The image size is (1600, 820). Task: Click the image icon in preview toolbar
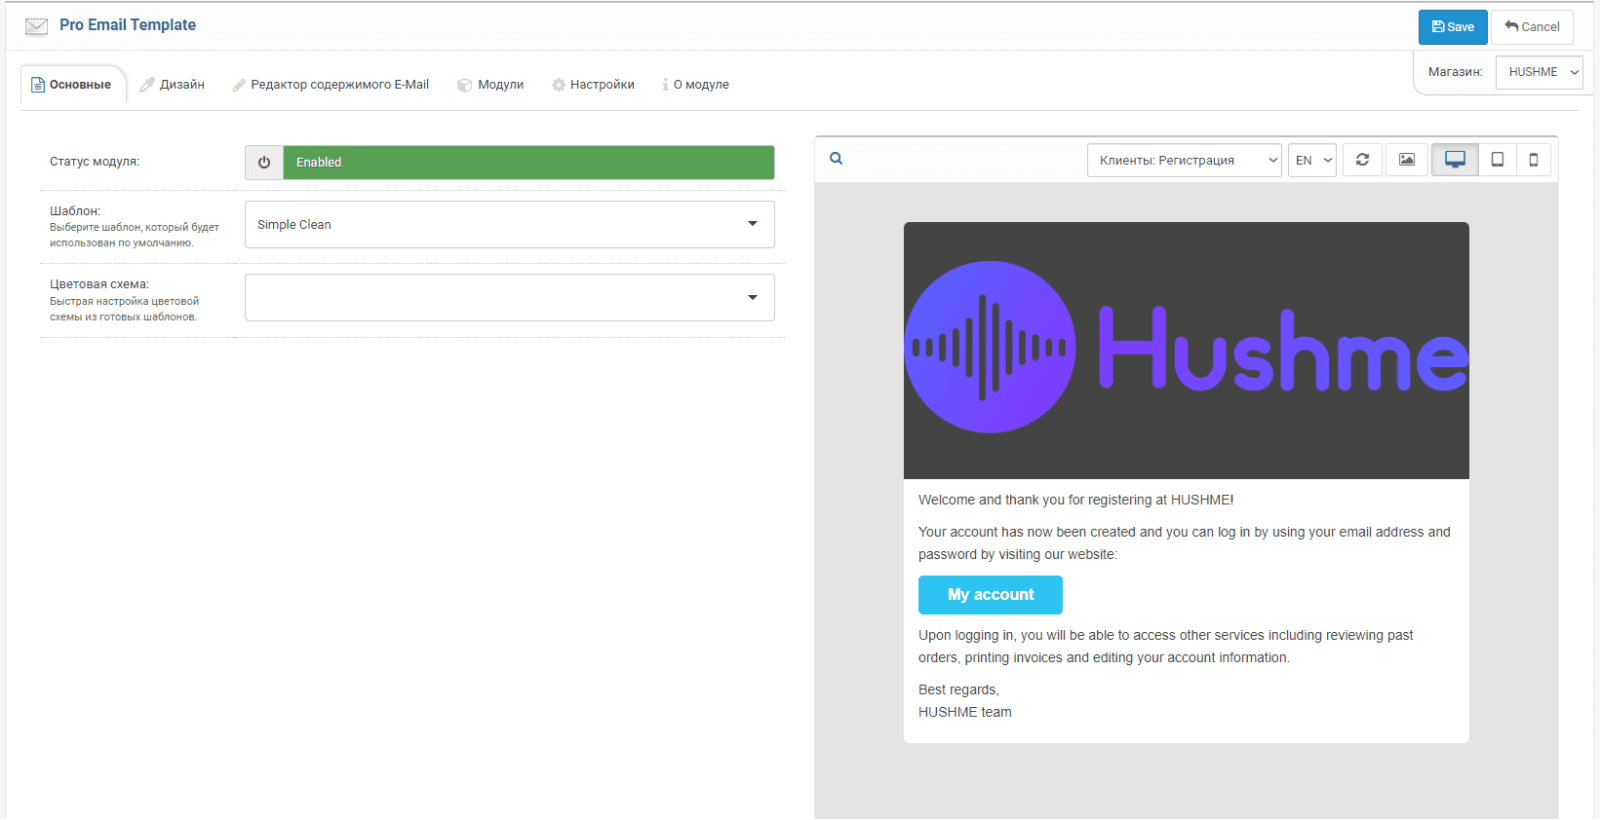click(x=1407, y=160)
